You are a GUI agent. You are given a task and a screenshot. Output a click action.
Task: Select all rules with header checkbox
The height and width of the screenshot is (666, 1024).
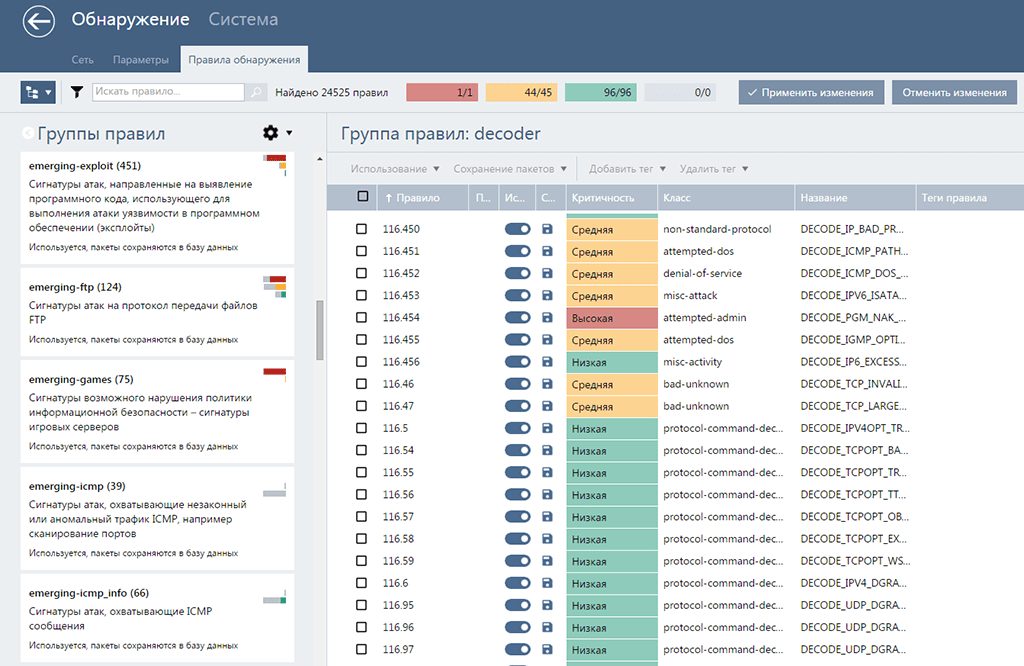point(362,197)
